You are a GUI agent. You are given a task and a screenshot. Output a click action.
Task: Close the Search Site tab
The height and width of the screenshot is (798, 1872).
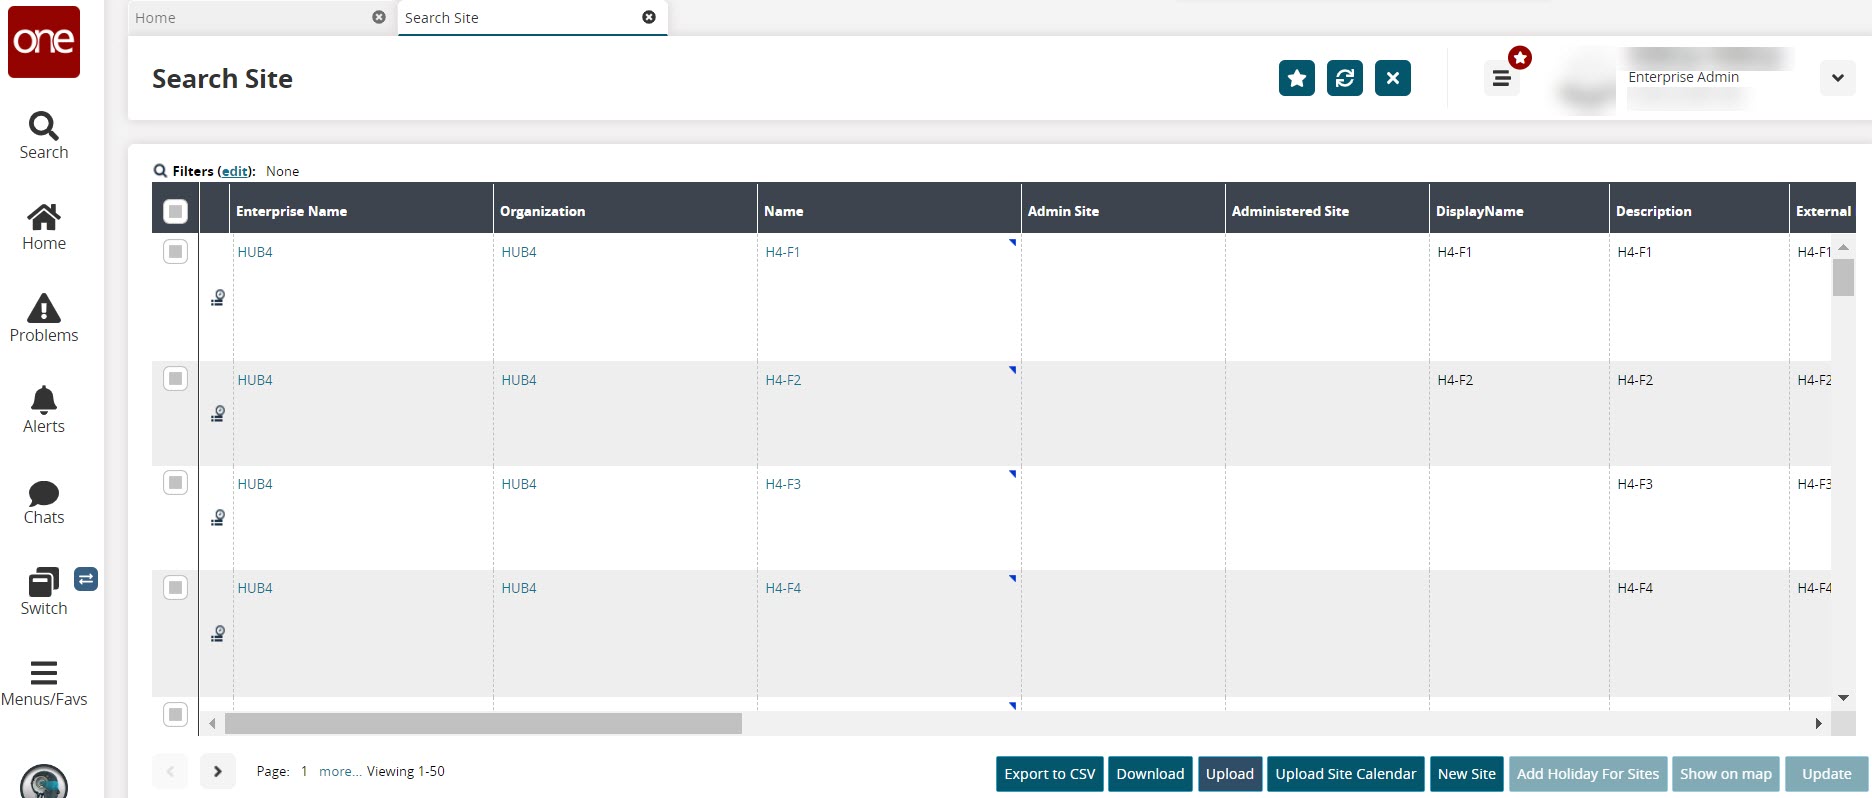(x=649, y=17)
